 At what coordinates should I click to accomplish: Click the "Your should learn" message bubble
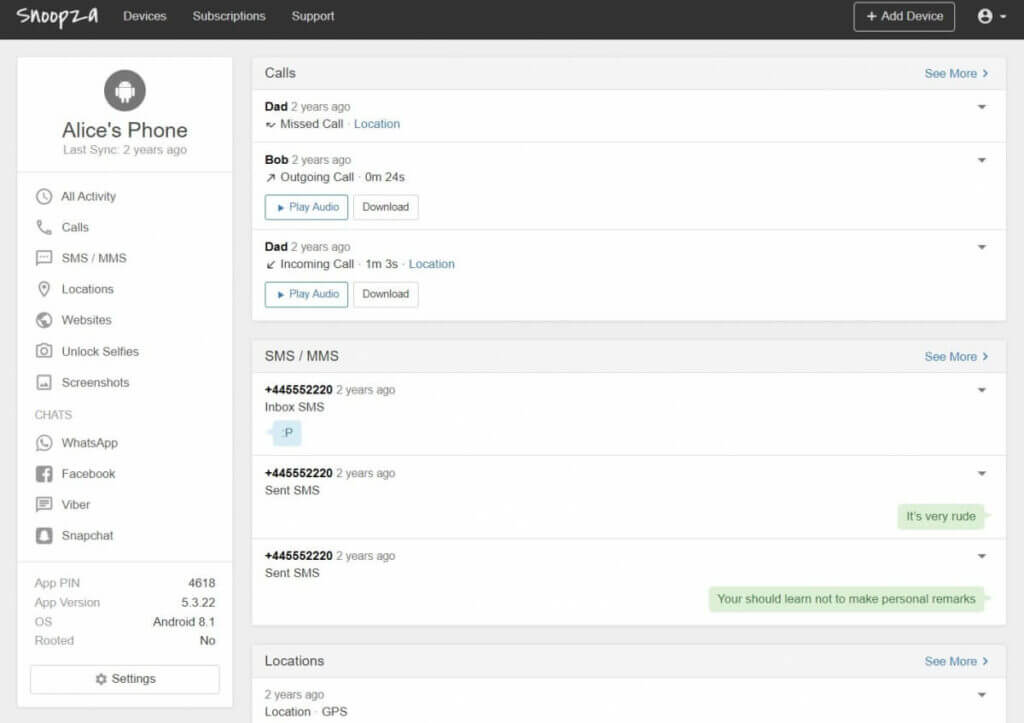click(x=846, y=600)
